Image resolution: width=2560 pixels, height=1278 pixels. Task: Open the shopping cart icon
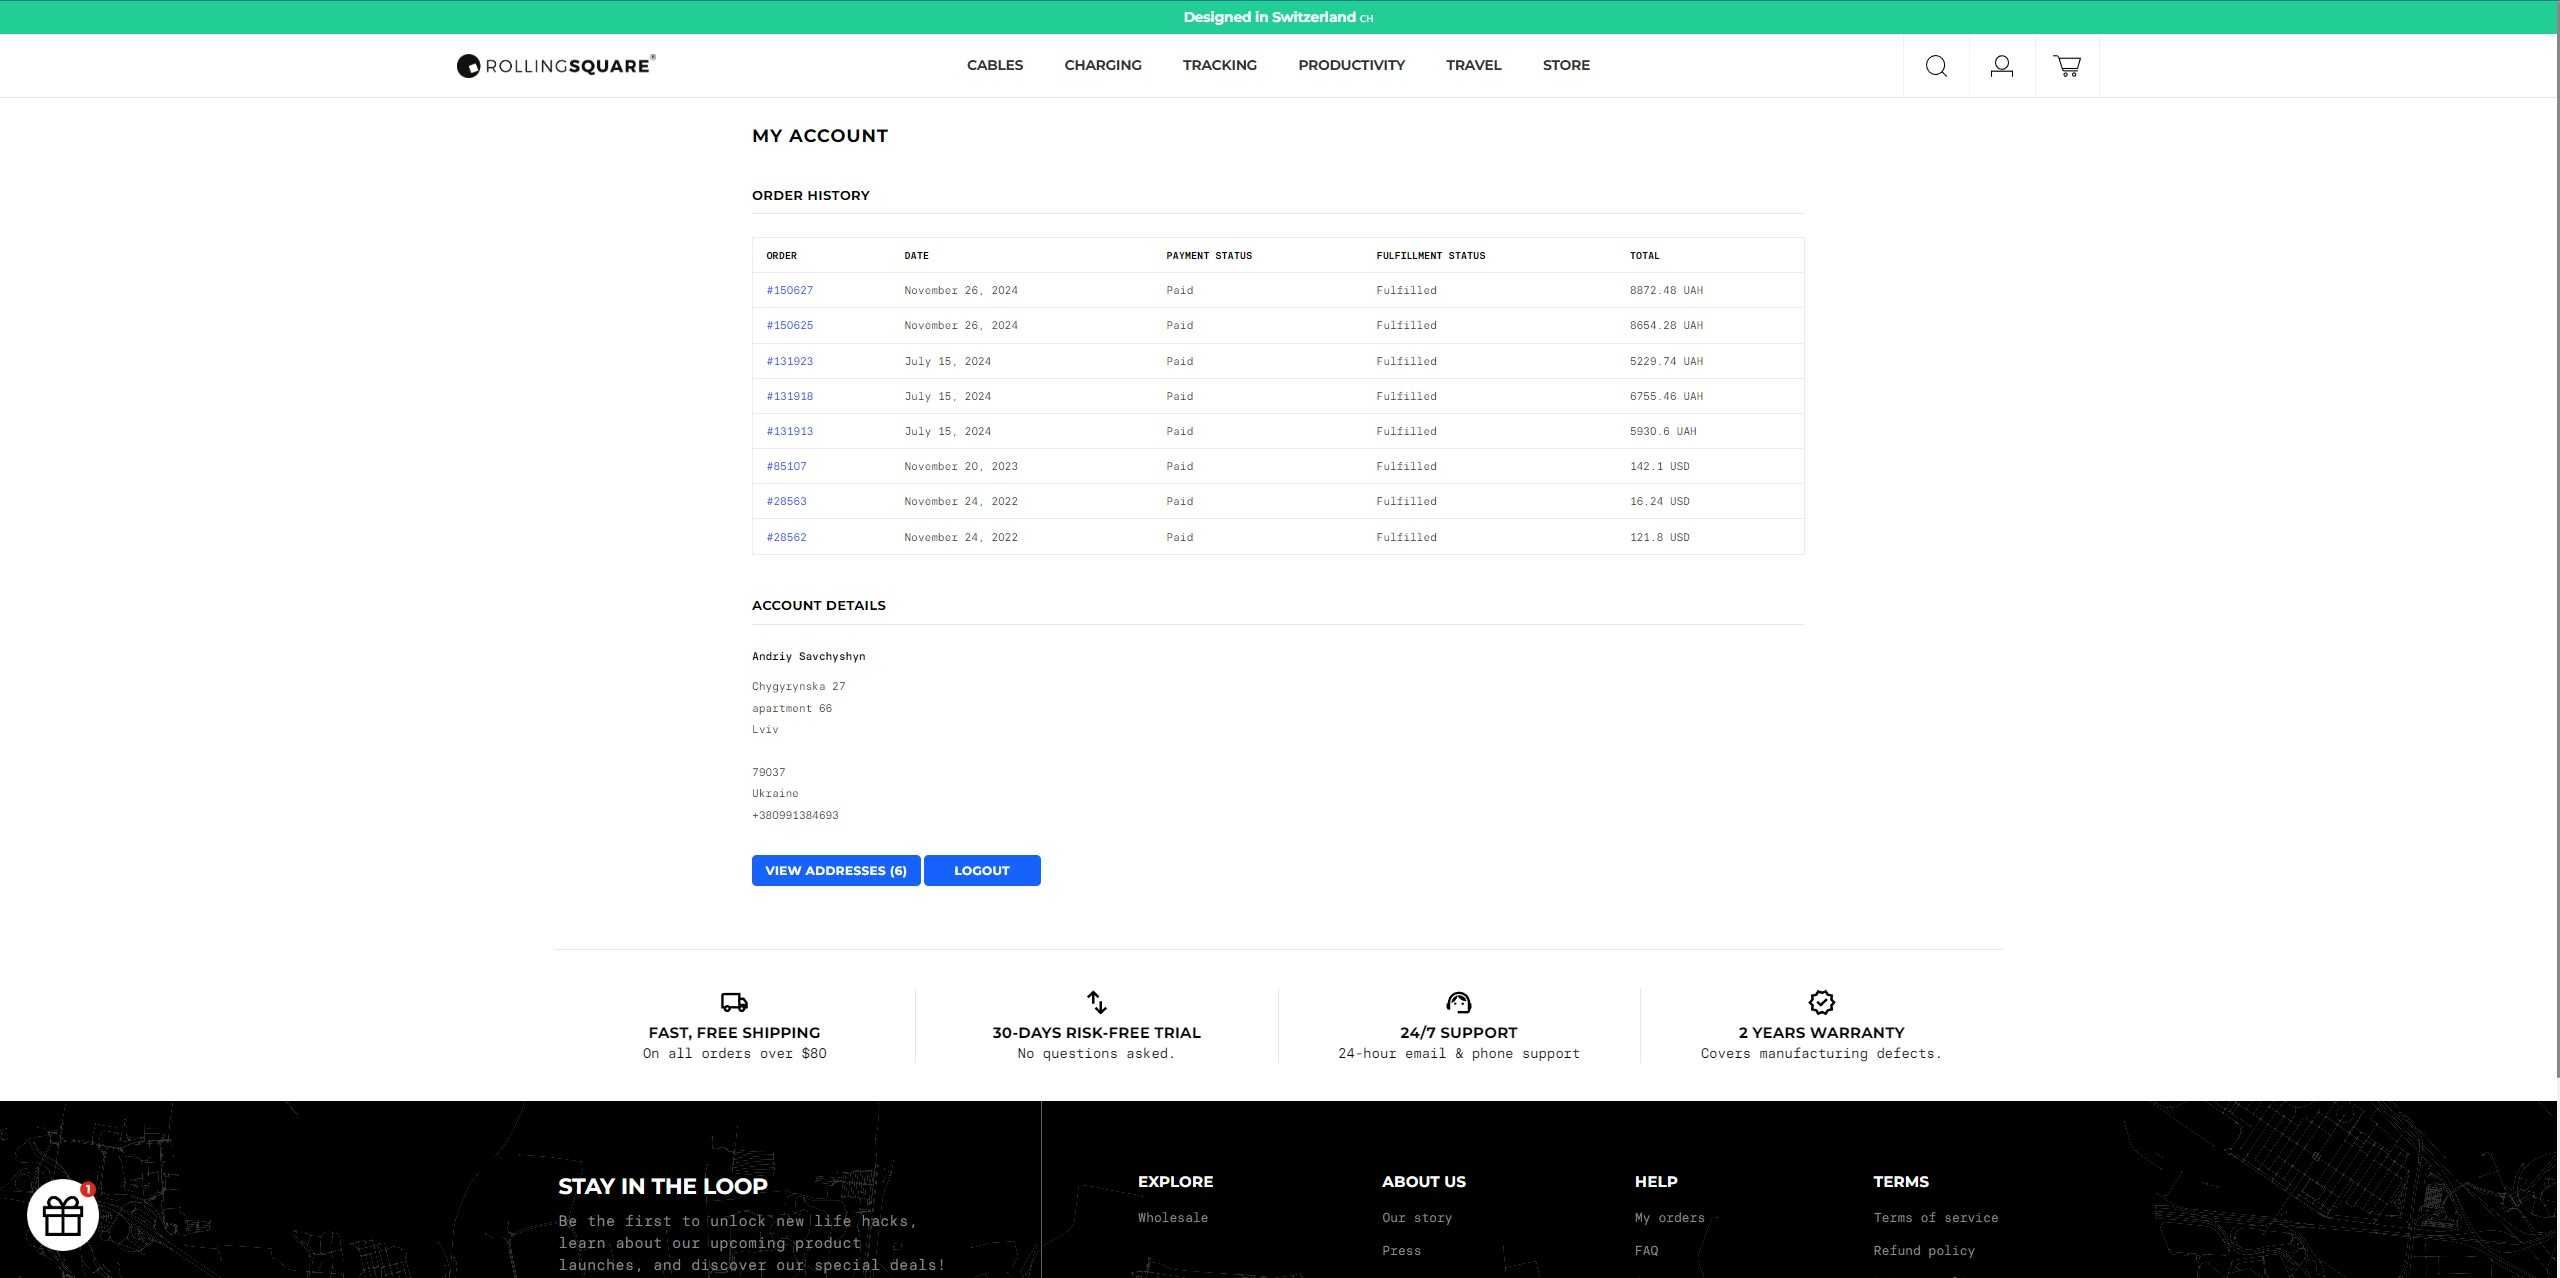(2067, 66)
